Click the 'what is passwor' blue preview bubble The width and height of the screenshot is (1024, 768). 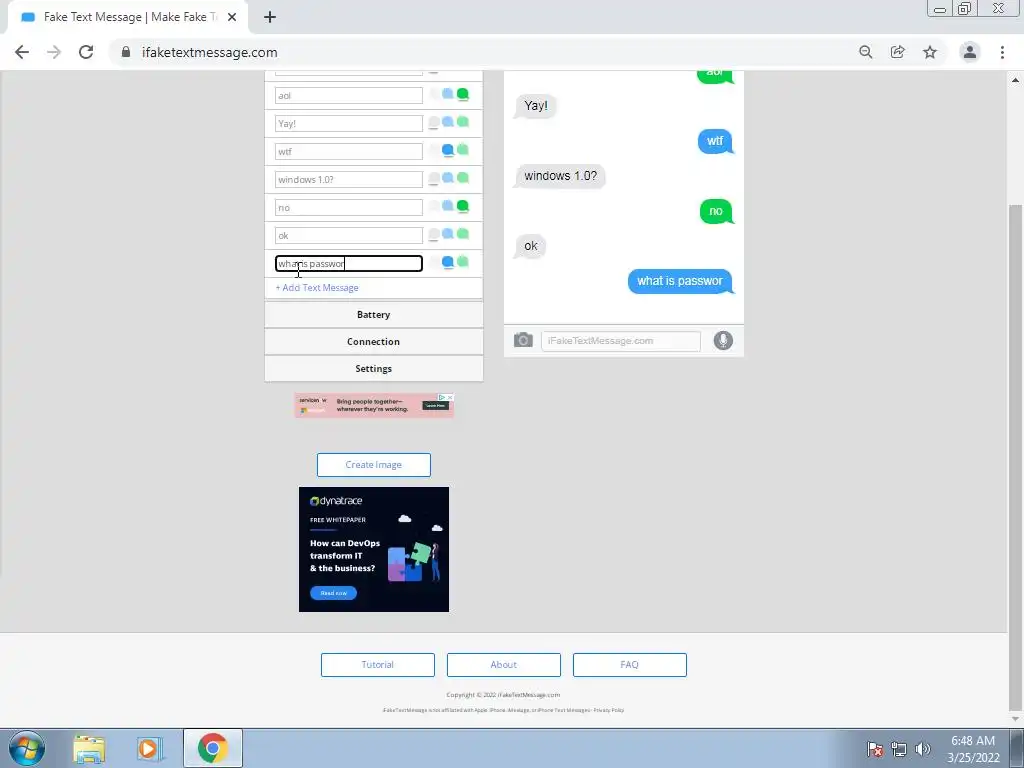[680, 281]
